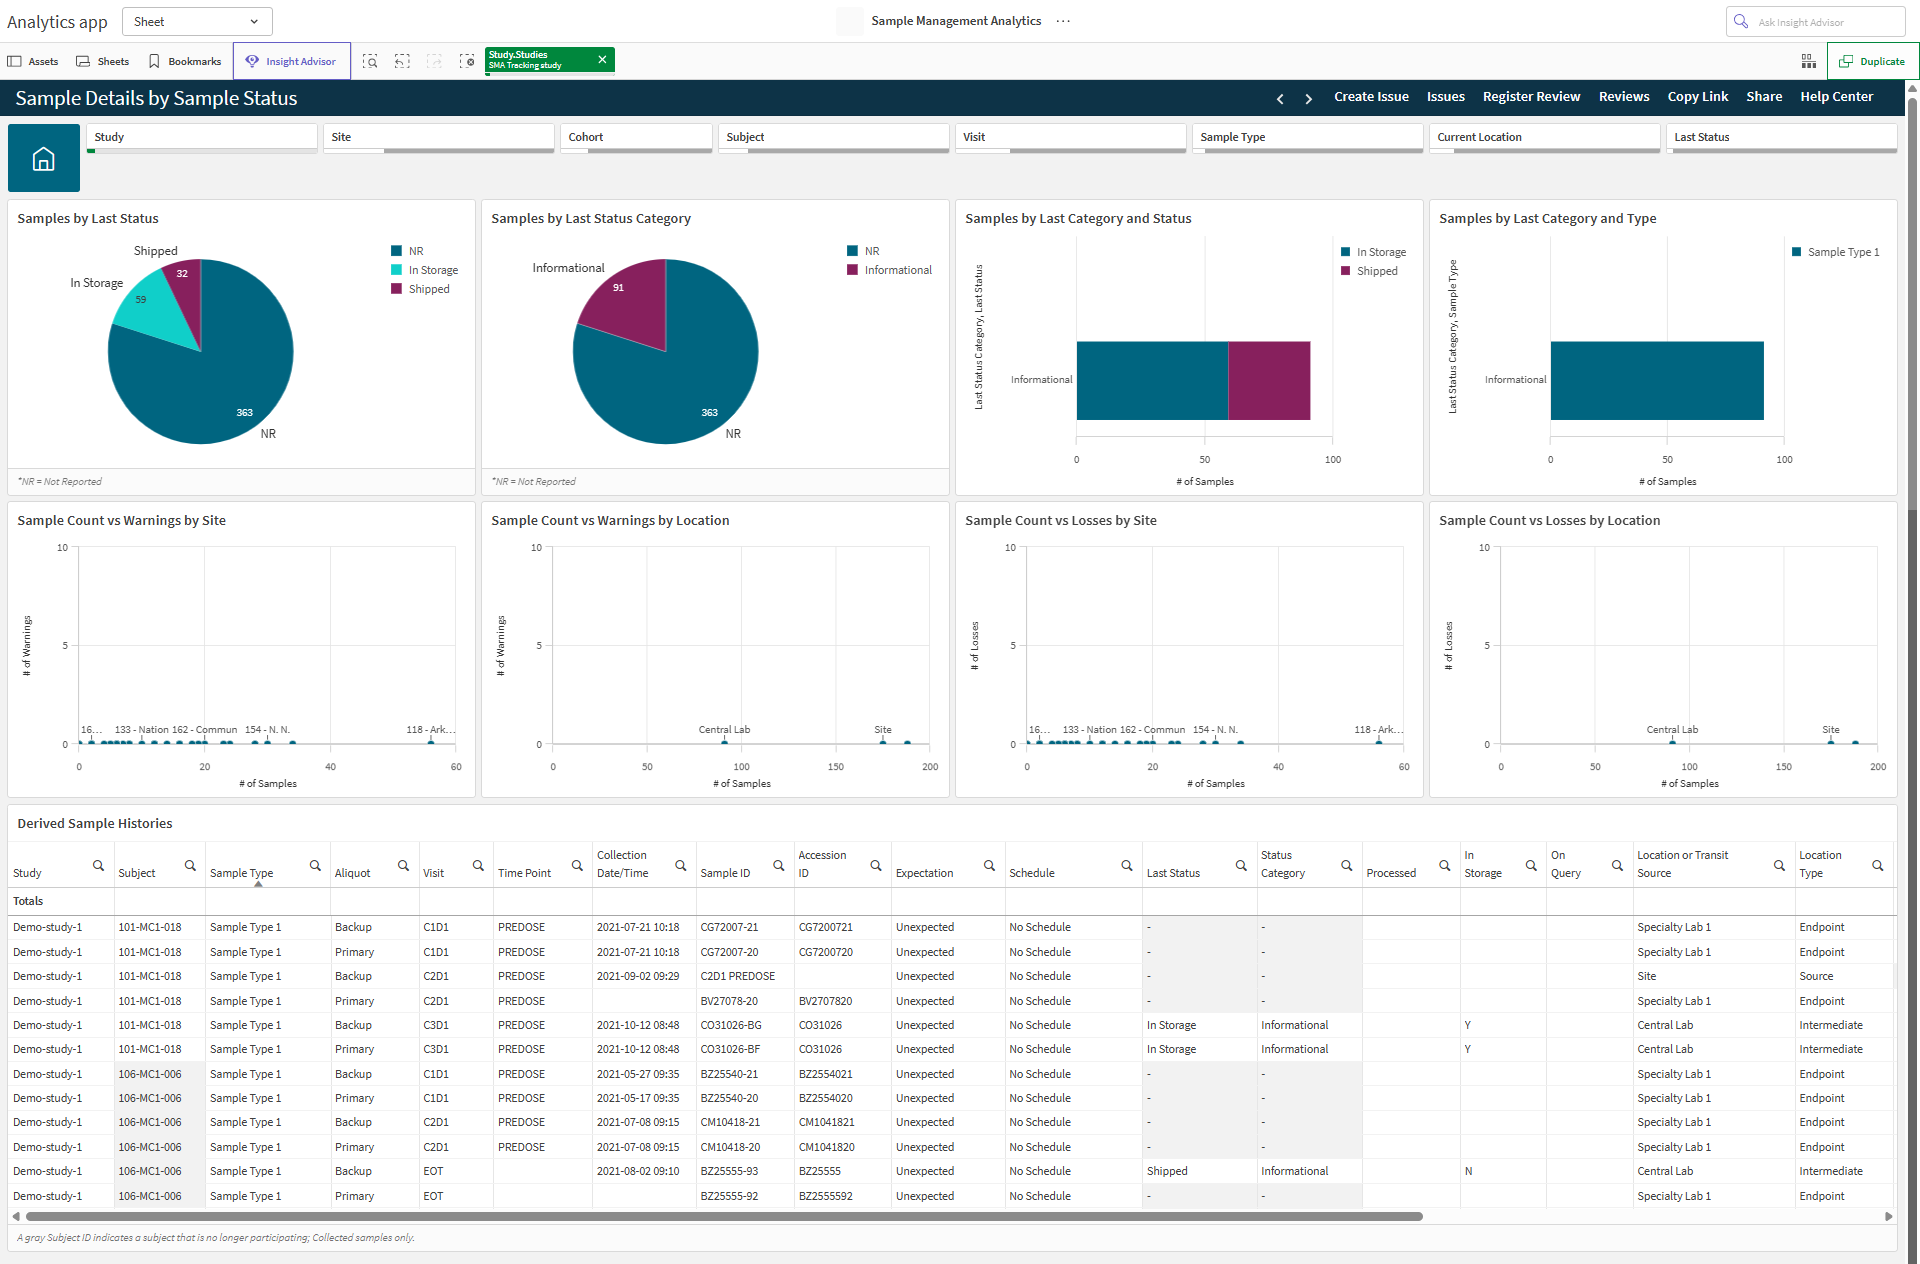1920x1264 pixels.
Task: Click Copy Link
Action: pyautogui.click(x=1697, y=97)
